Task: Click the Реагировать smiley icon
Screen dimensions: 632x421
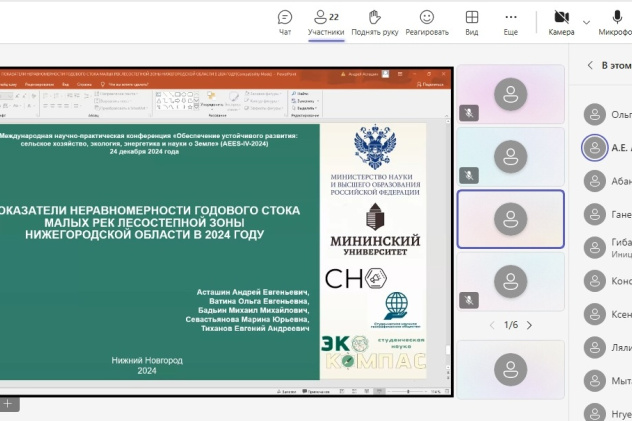Action: (427, 22)
